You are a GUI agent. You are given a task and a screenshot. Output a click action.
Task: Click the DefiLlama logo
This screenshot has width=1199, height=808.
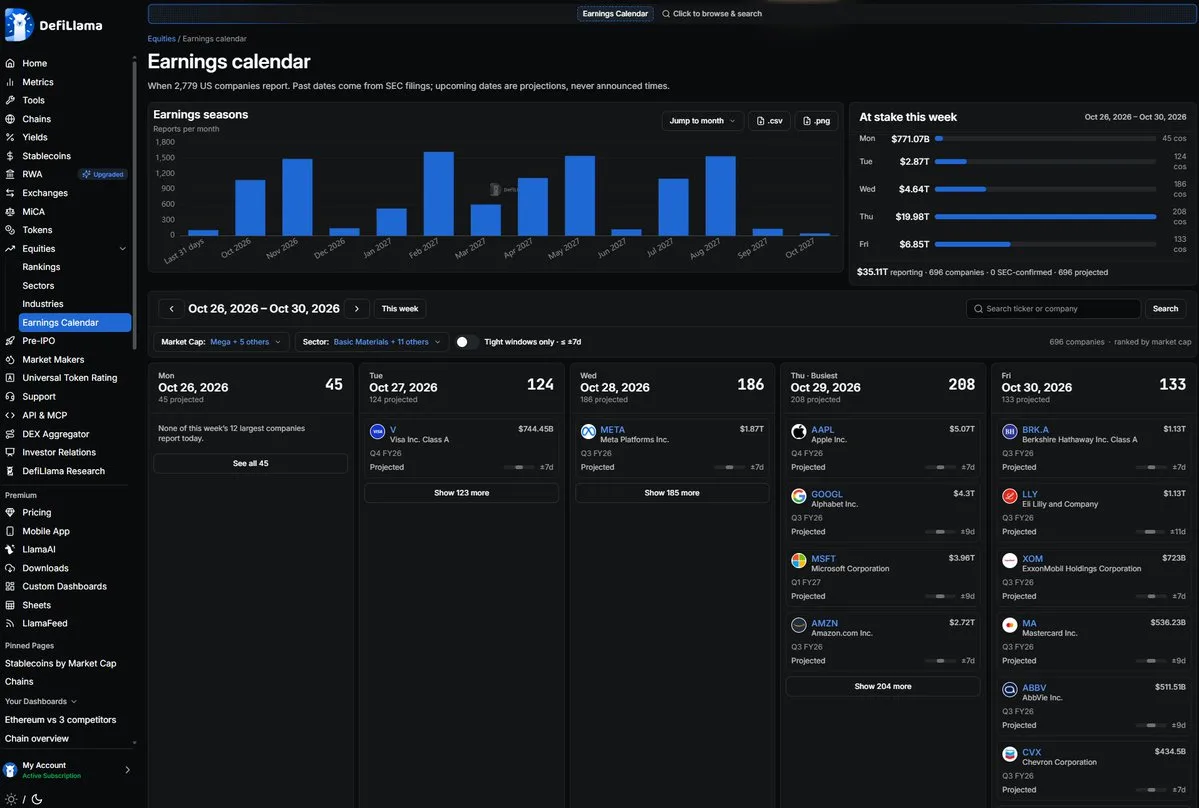click(x=54, y=24)
